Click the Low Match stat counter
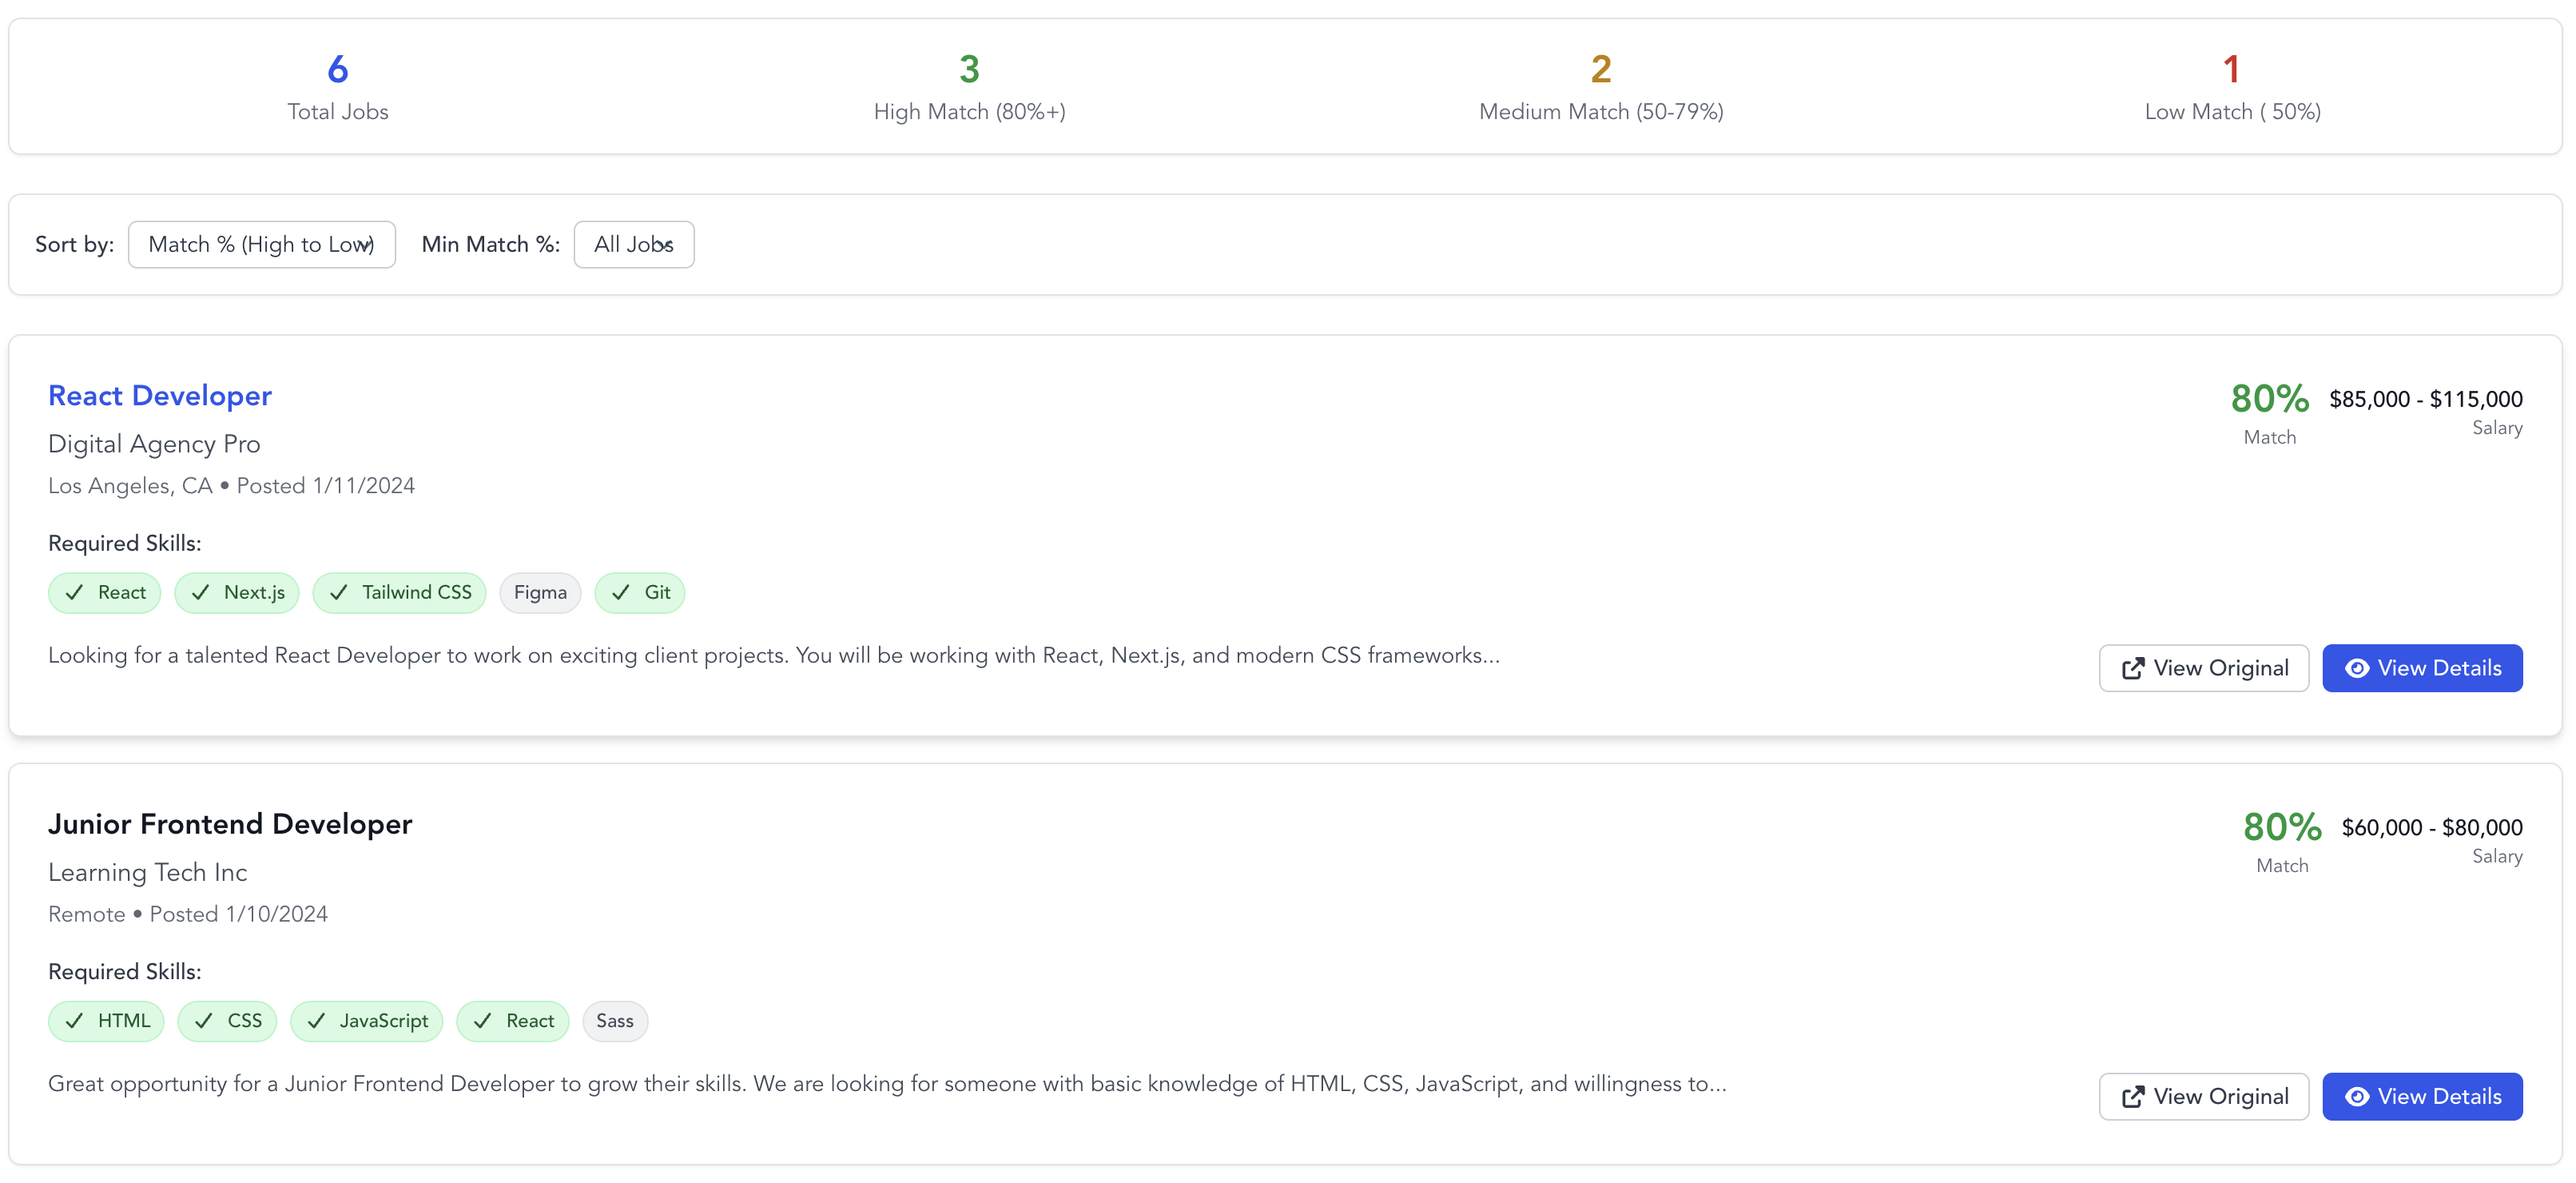Screen dimensions: 2576x1183 (2231, 70)
